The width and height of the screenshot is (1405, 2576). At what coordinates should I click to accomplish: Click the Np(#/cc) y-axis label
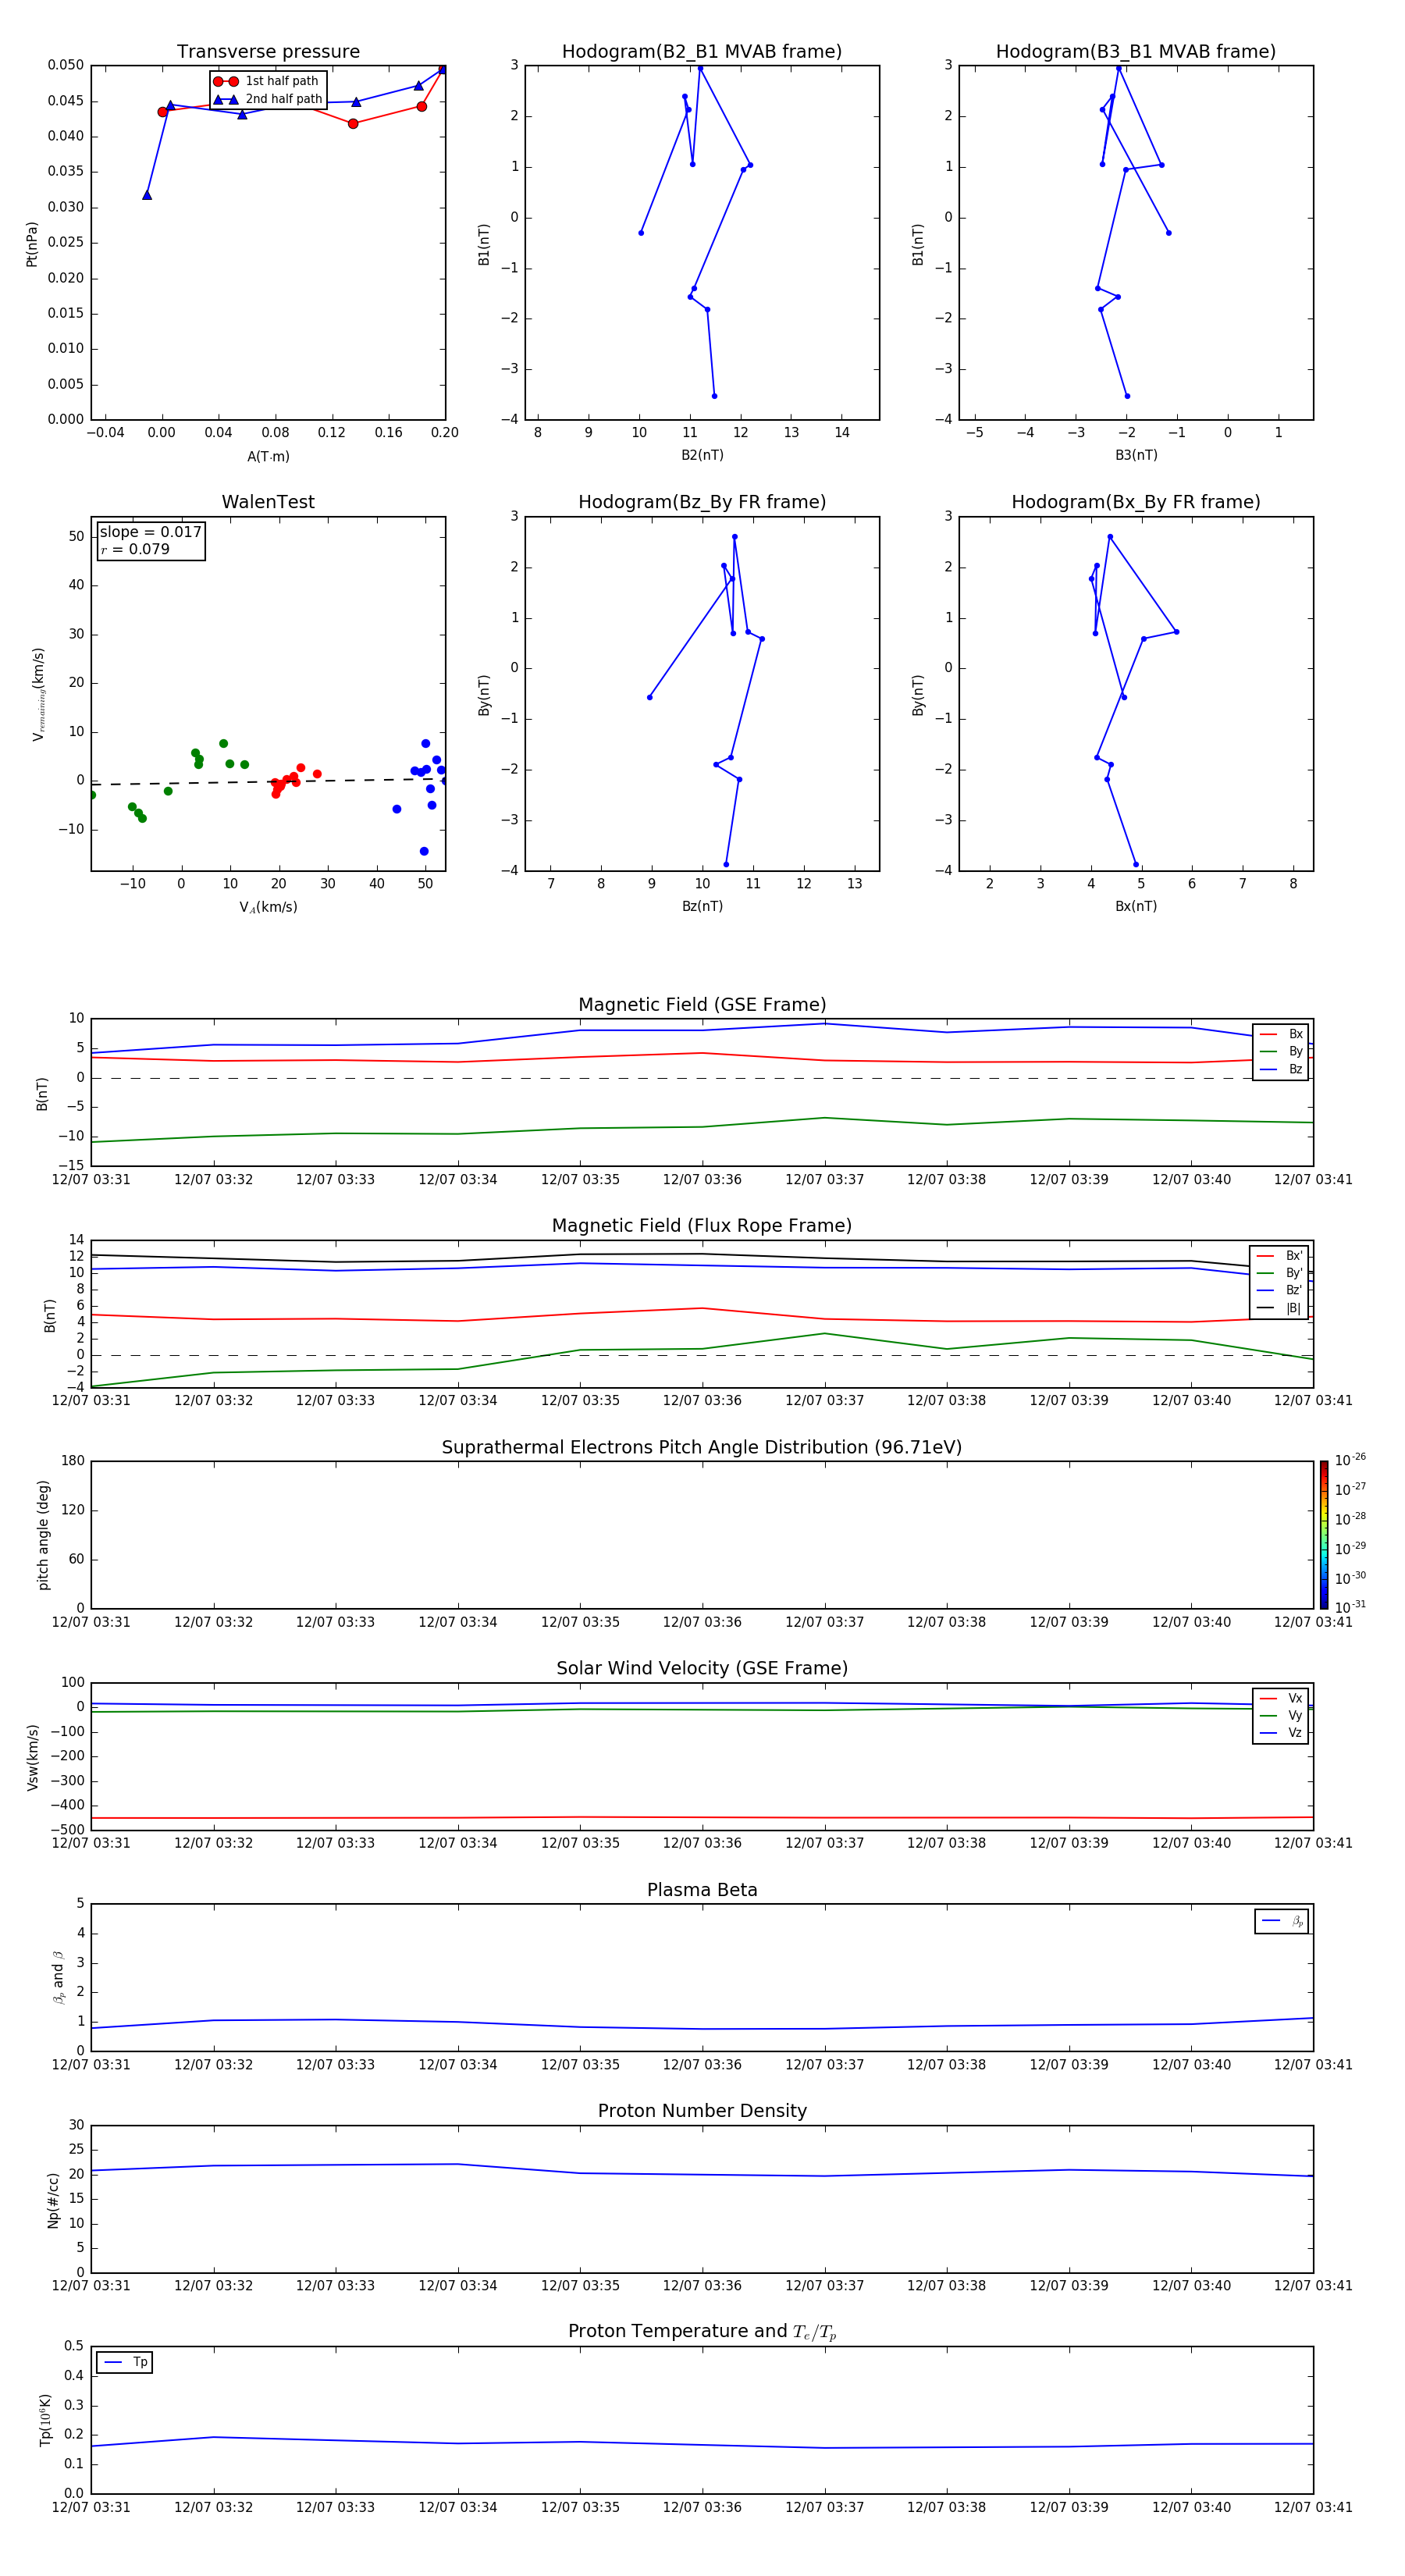pyautogui.click(x=53, y=2200)
